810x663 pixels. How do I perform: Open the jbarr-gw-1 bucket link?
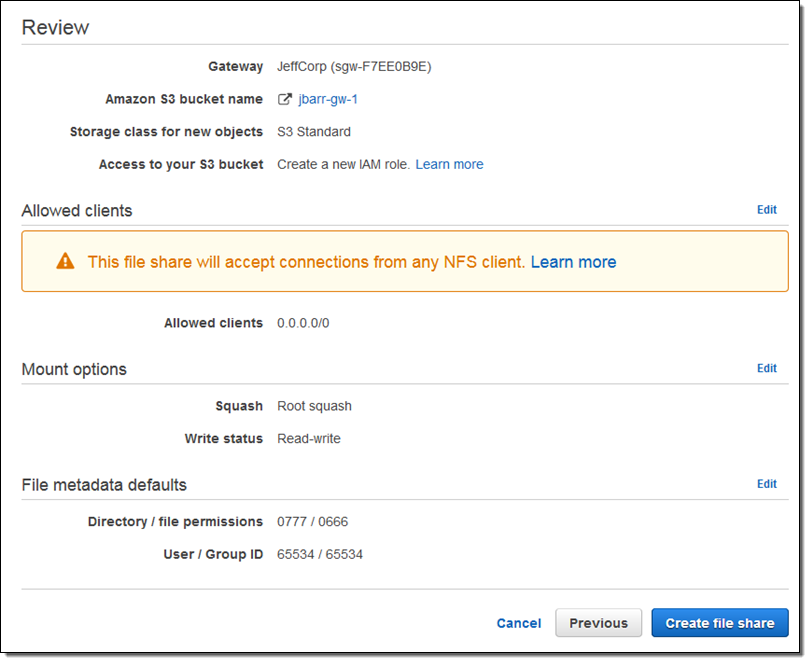click(328, 99)
